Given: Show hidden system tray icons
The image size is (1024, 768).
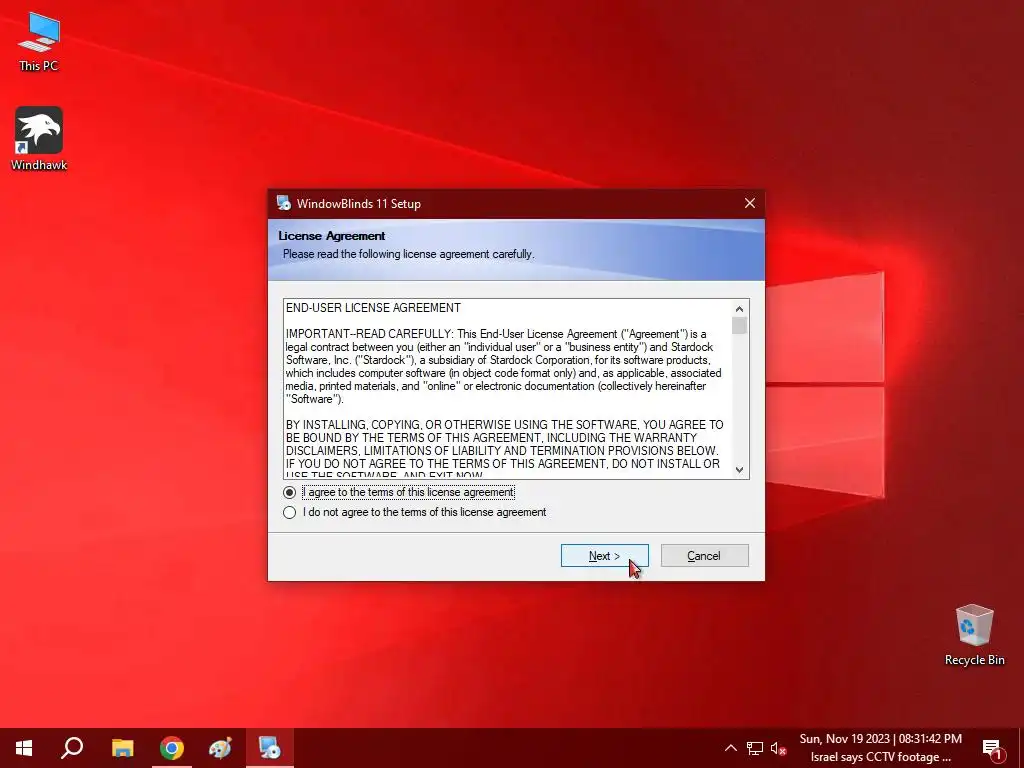Looking at the screenshot, I should [731, 748].
